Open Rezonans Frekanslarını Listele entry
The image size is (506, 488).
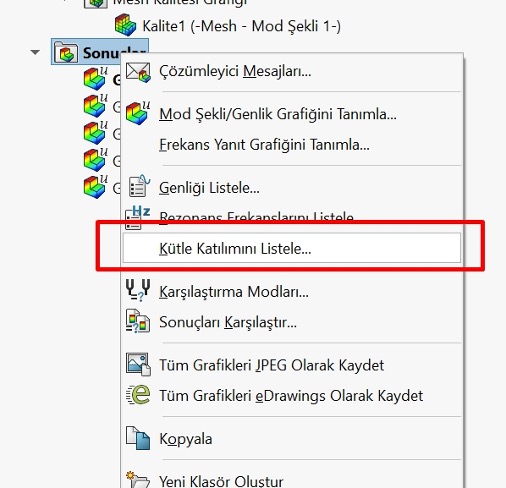click(x=292, y=218)
